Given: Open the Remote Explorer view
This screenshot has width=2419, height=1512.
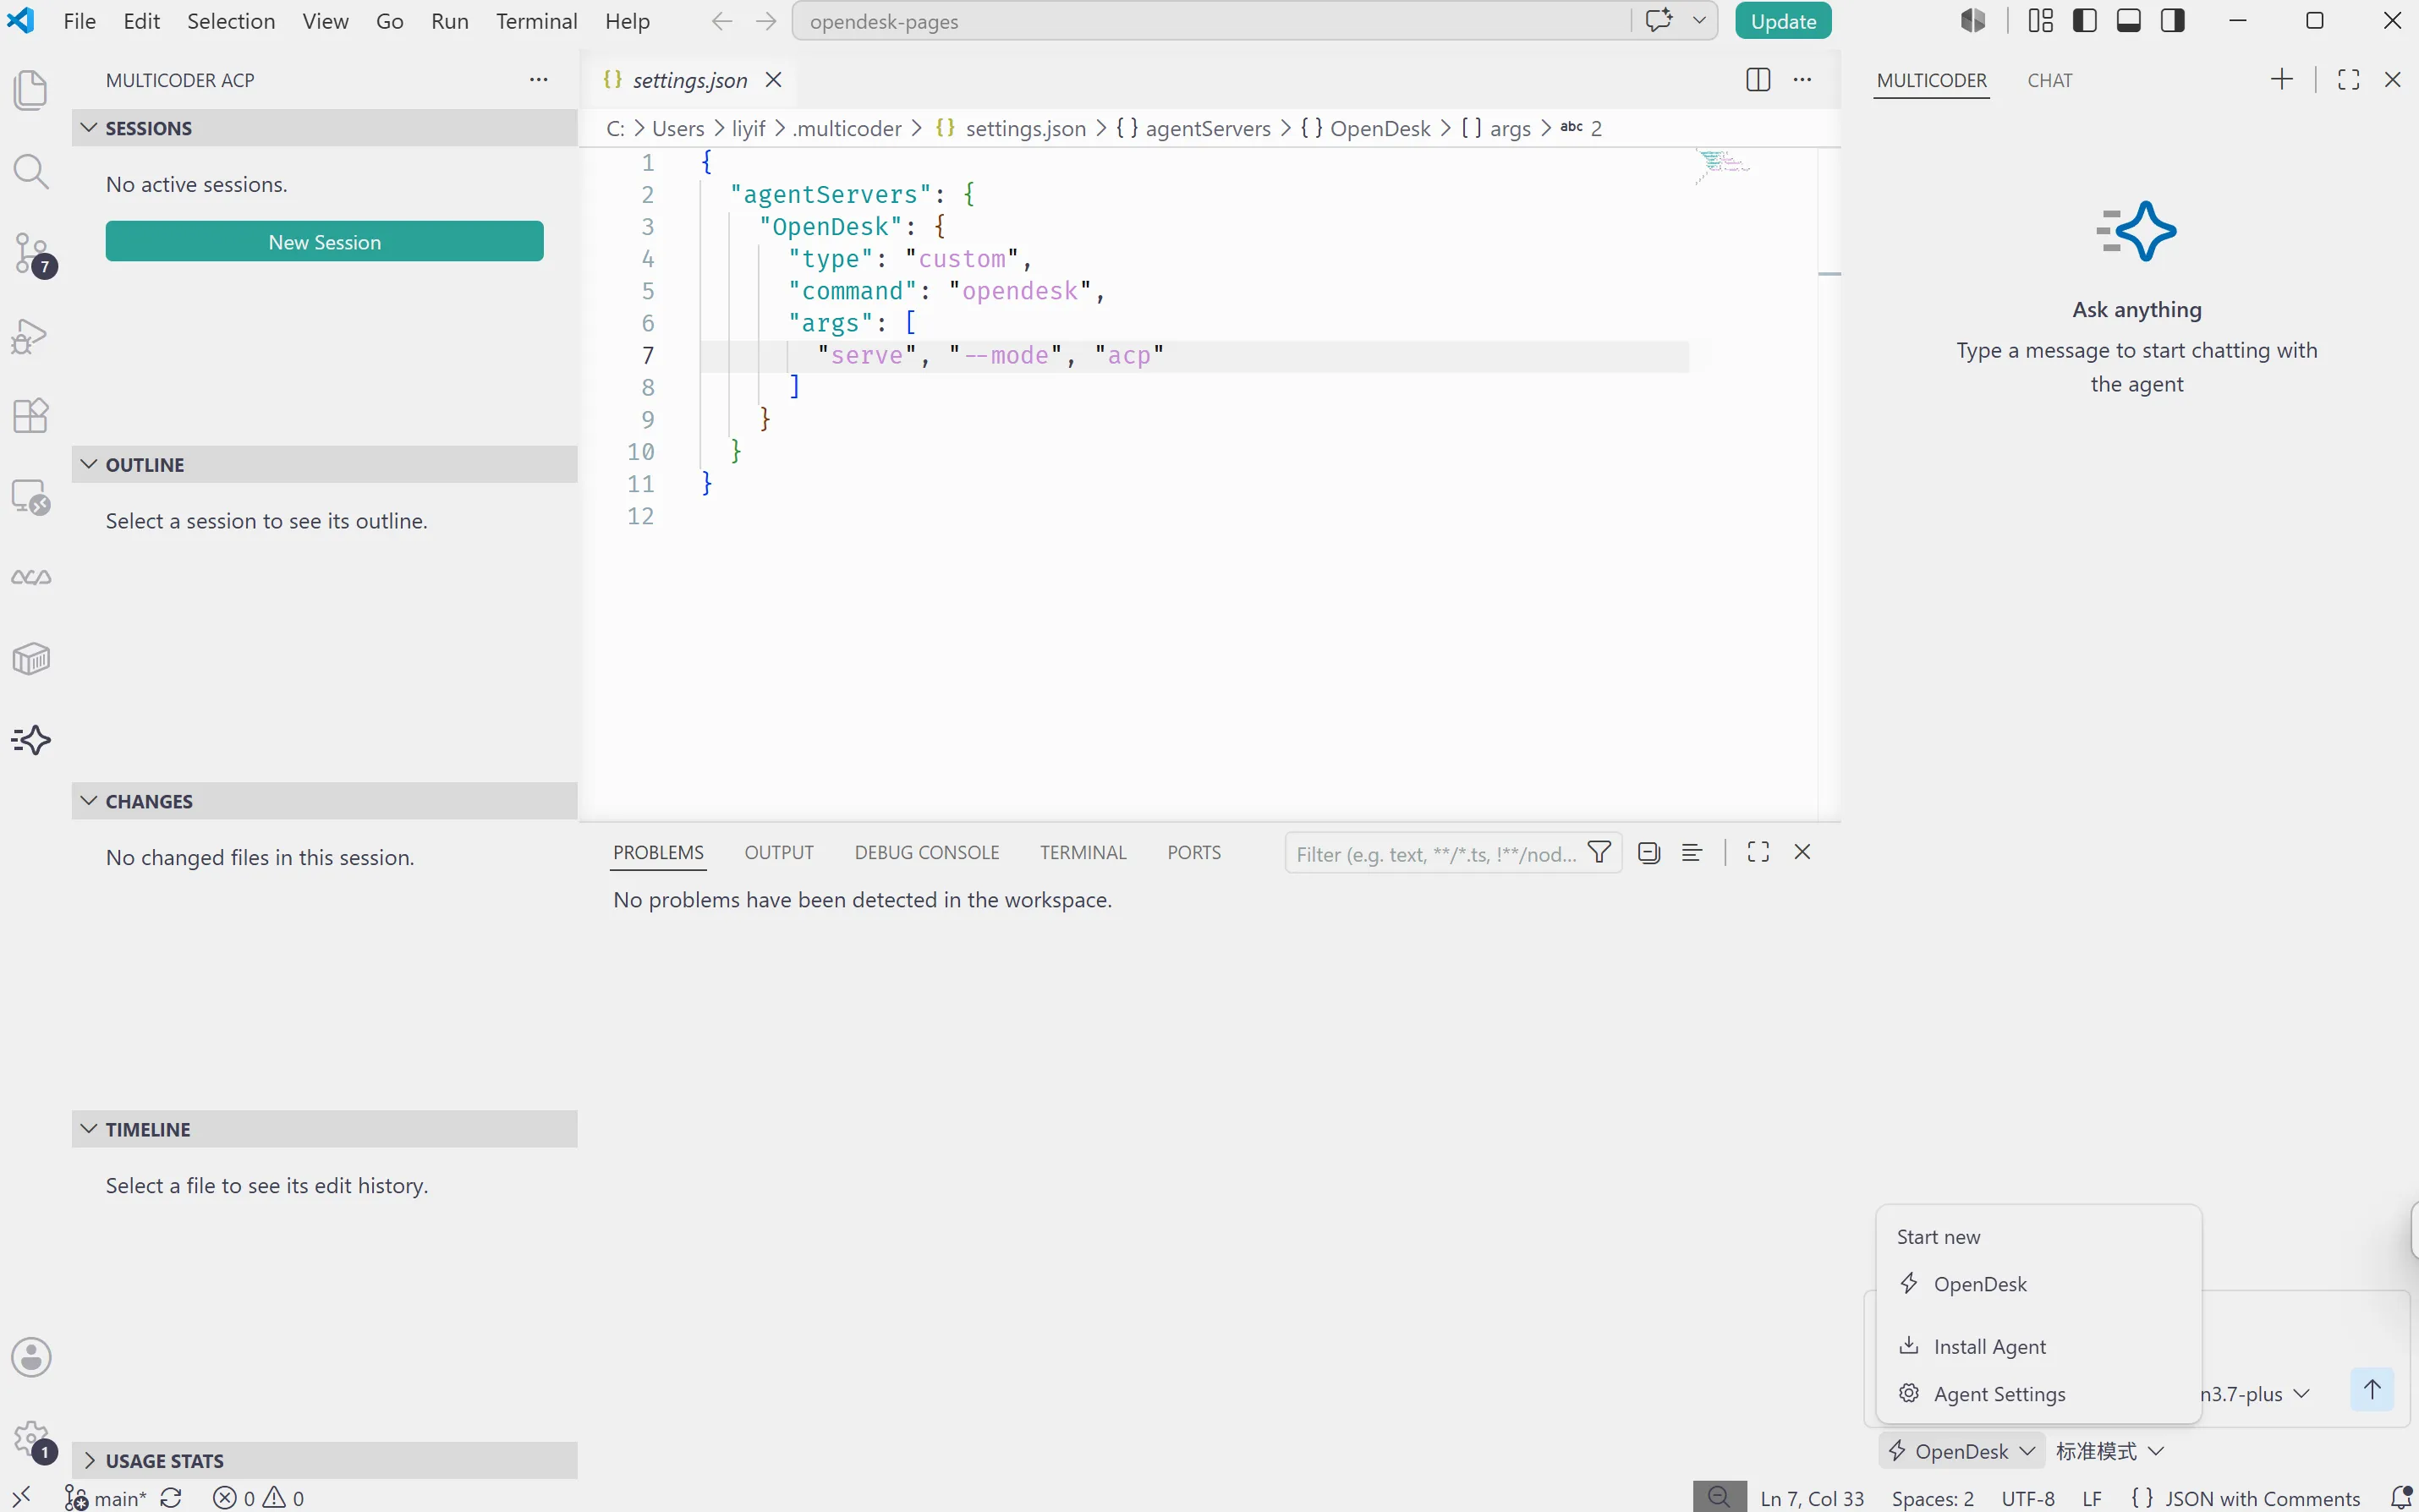Looking at the screenshot, I should pos(31,497).
